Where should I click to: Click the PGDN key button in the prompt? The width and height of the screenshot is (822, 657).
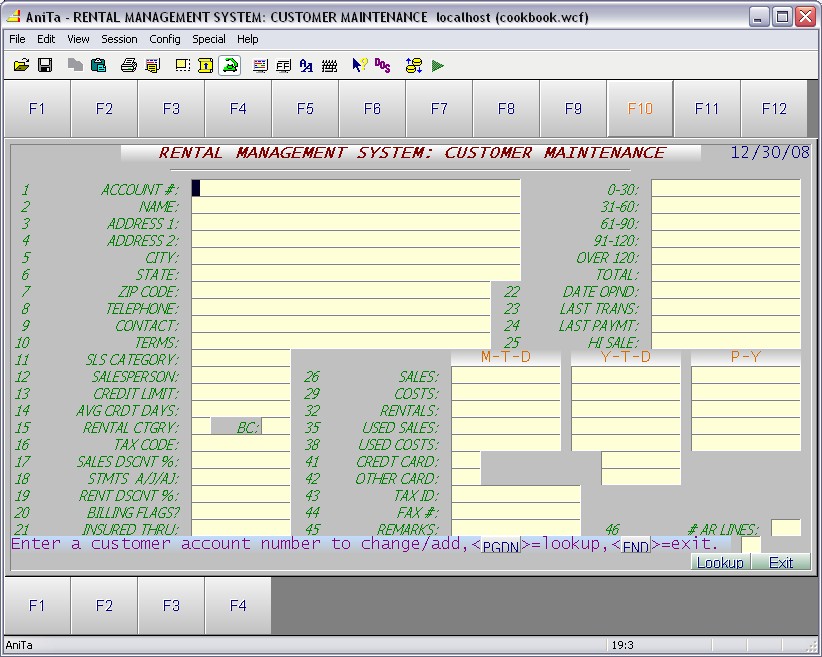(x=501, y=545)
